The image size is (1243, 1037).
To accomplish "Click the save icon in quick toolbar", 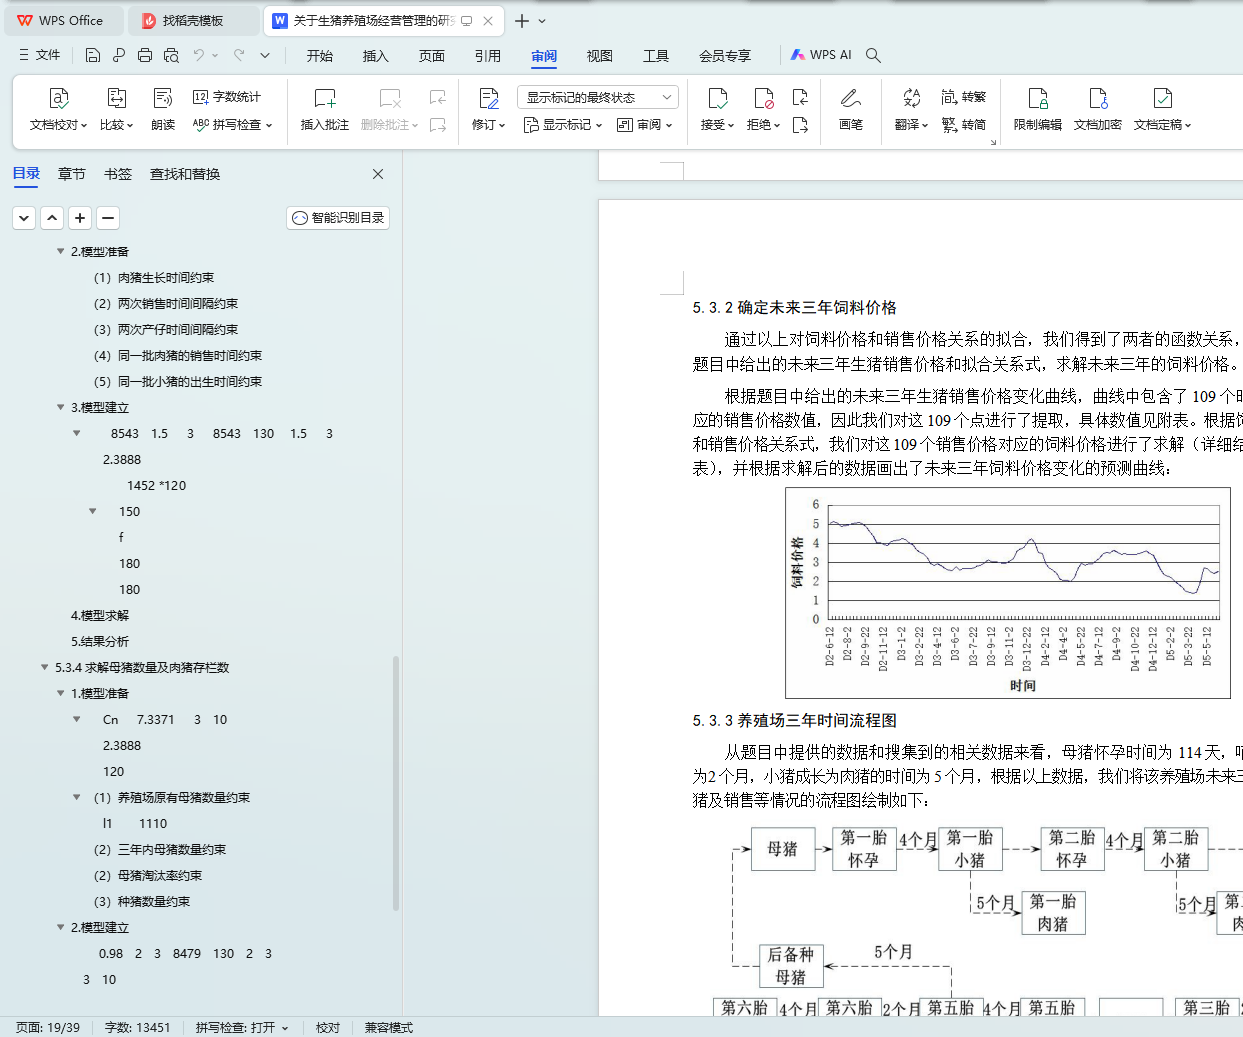I will click(93, 55).
